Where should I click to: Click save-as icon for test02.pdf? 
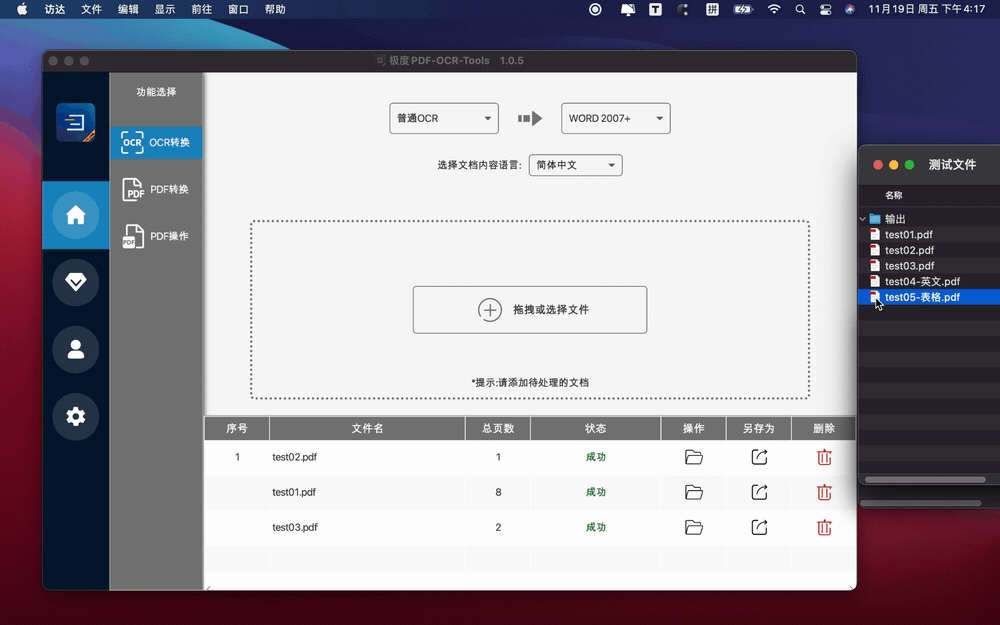click(759, 457)
